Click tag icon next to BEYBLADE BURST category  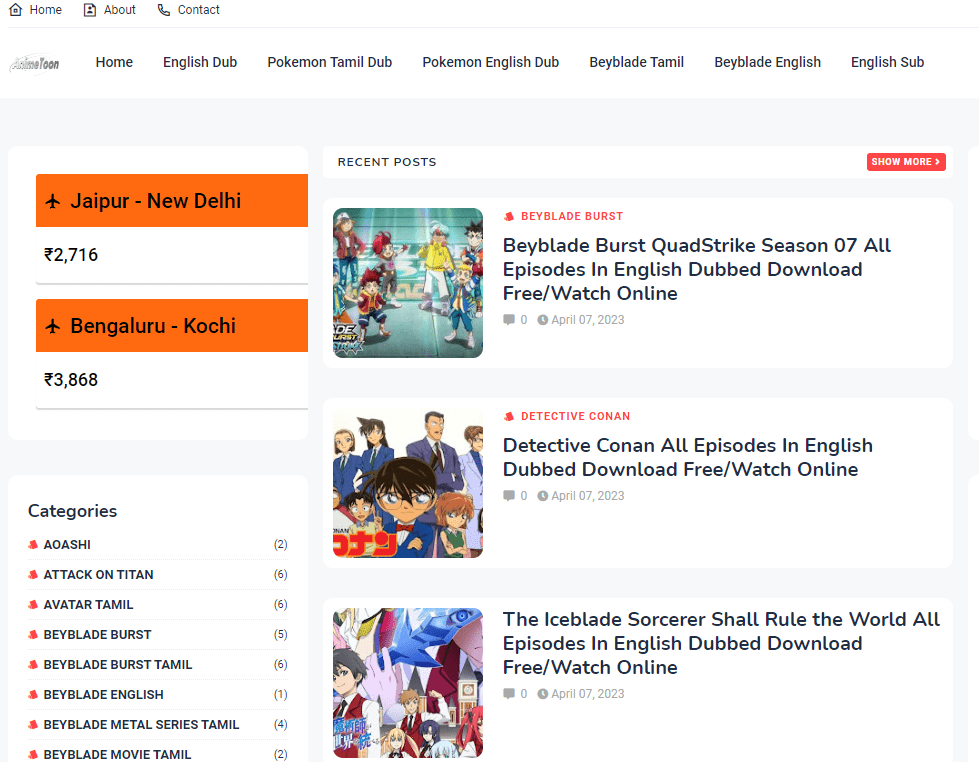coord(33,635)
